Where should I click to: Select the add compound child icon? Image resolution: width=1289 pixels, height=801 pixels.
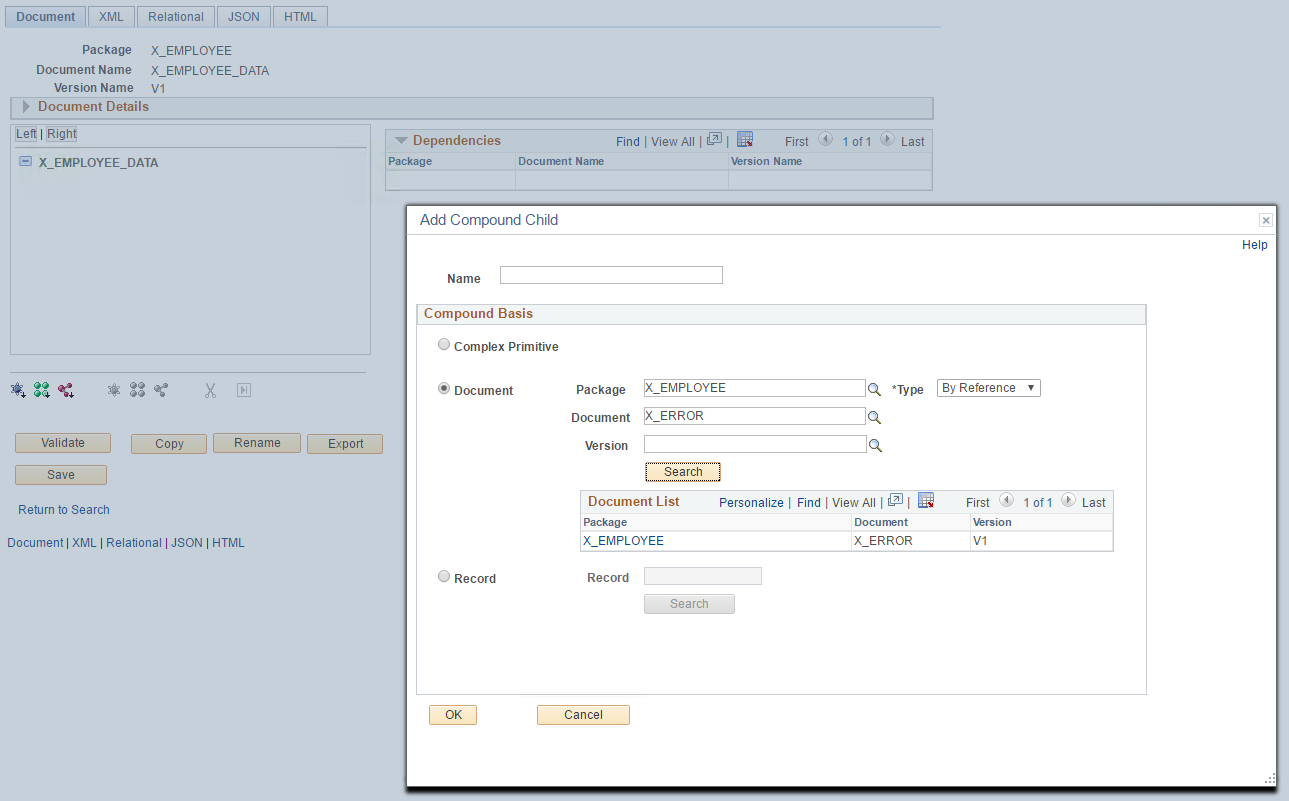click(x=17, y=389)
